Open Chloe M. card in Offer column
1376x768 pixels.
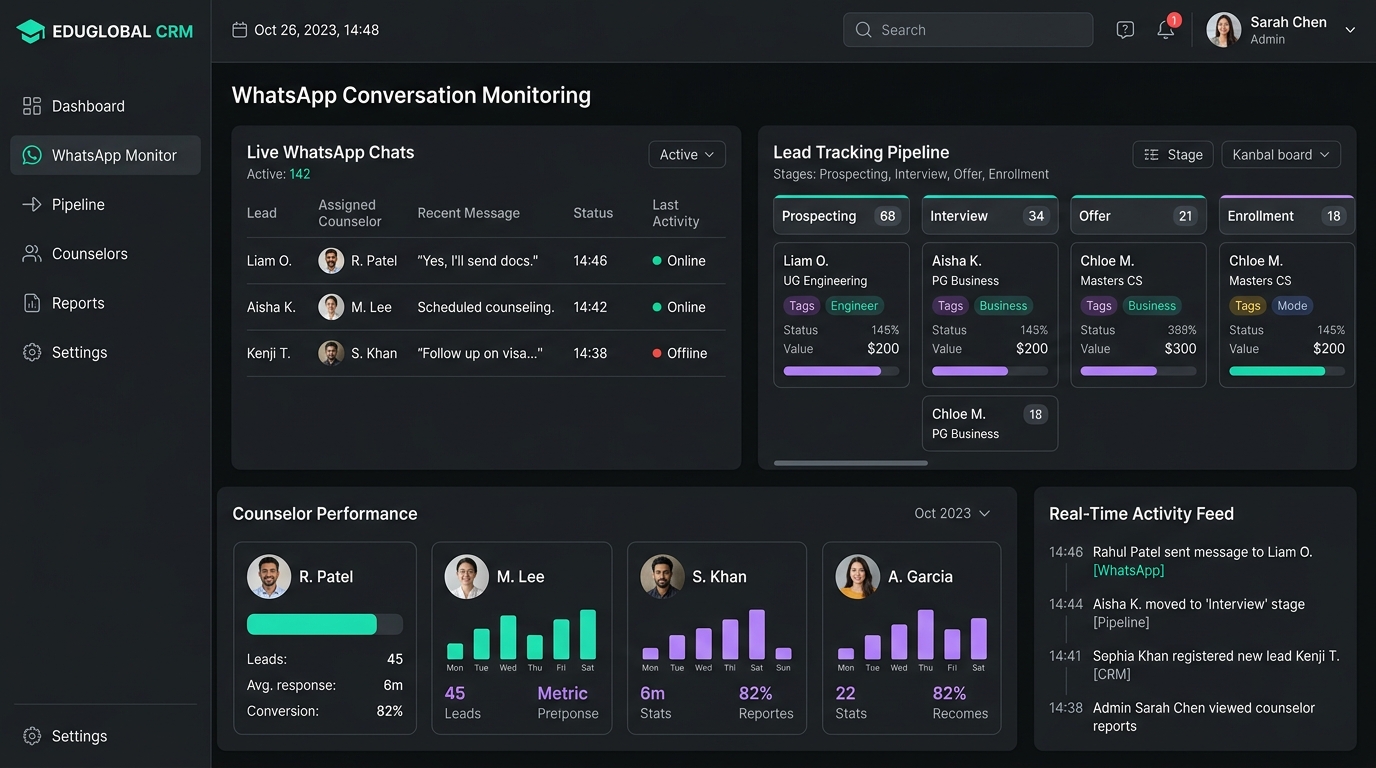[1138, 314]
